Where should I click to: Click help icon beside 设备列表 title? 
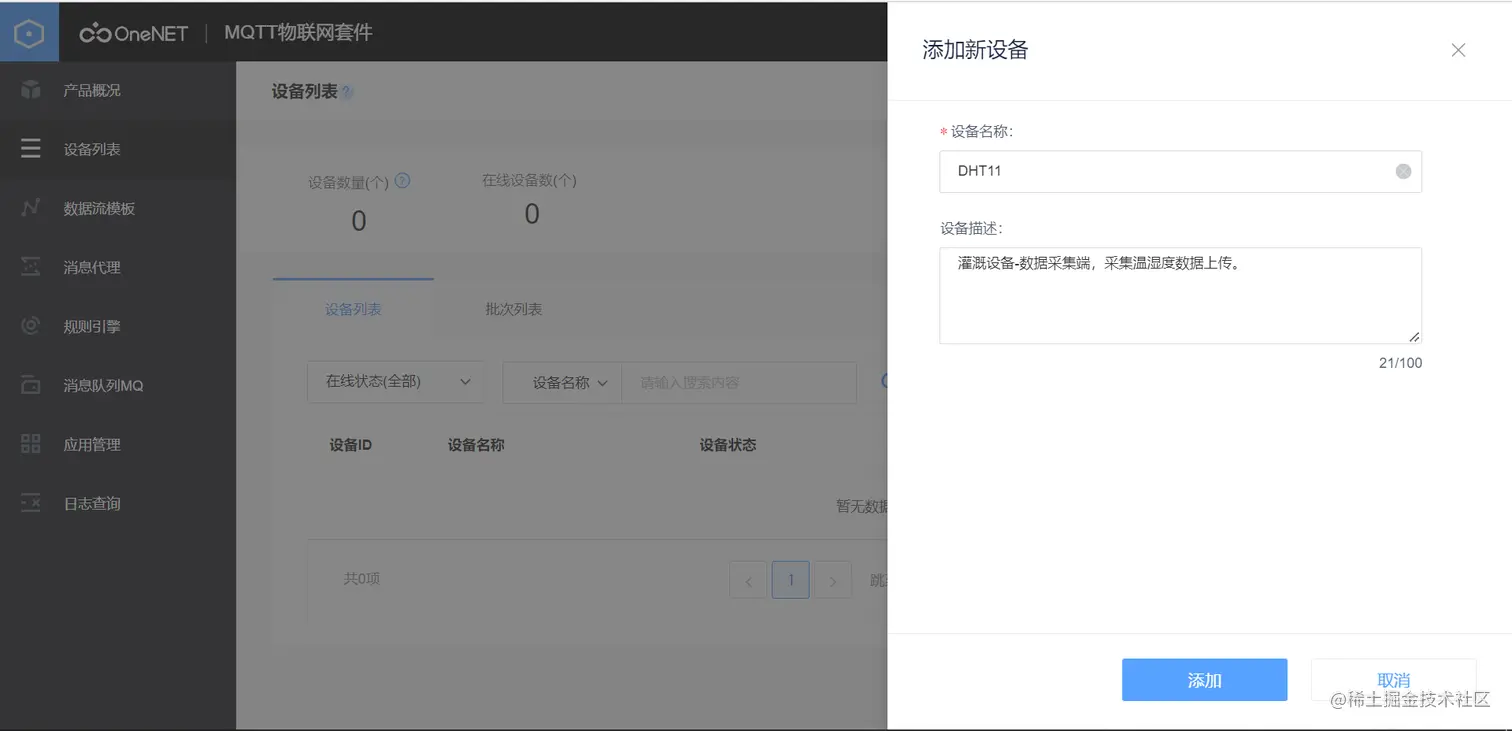(347, 93)
